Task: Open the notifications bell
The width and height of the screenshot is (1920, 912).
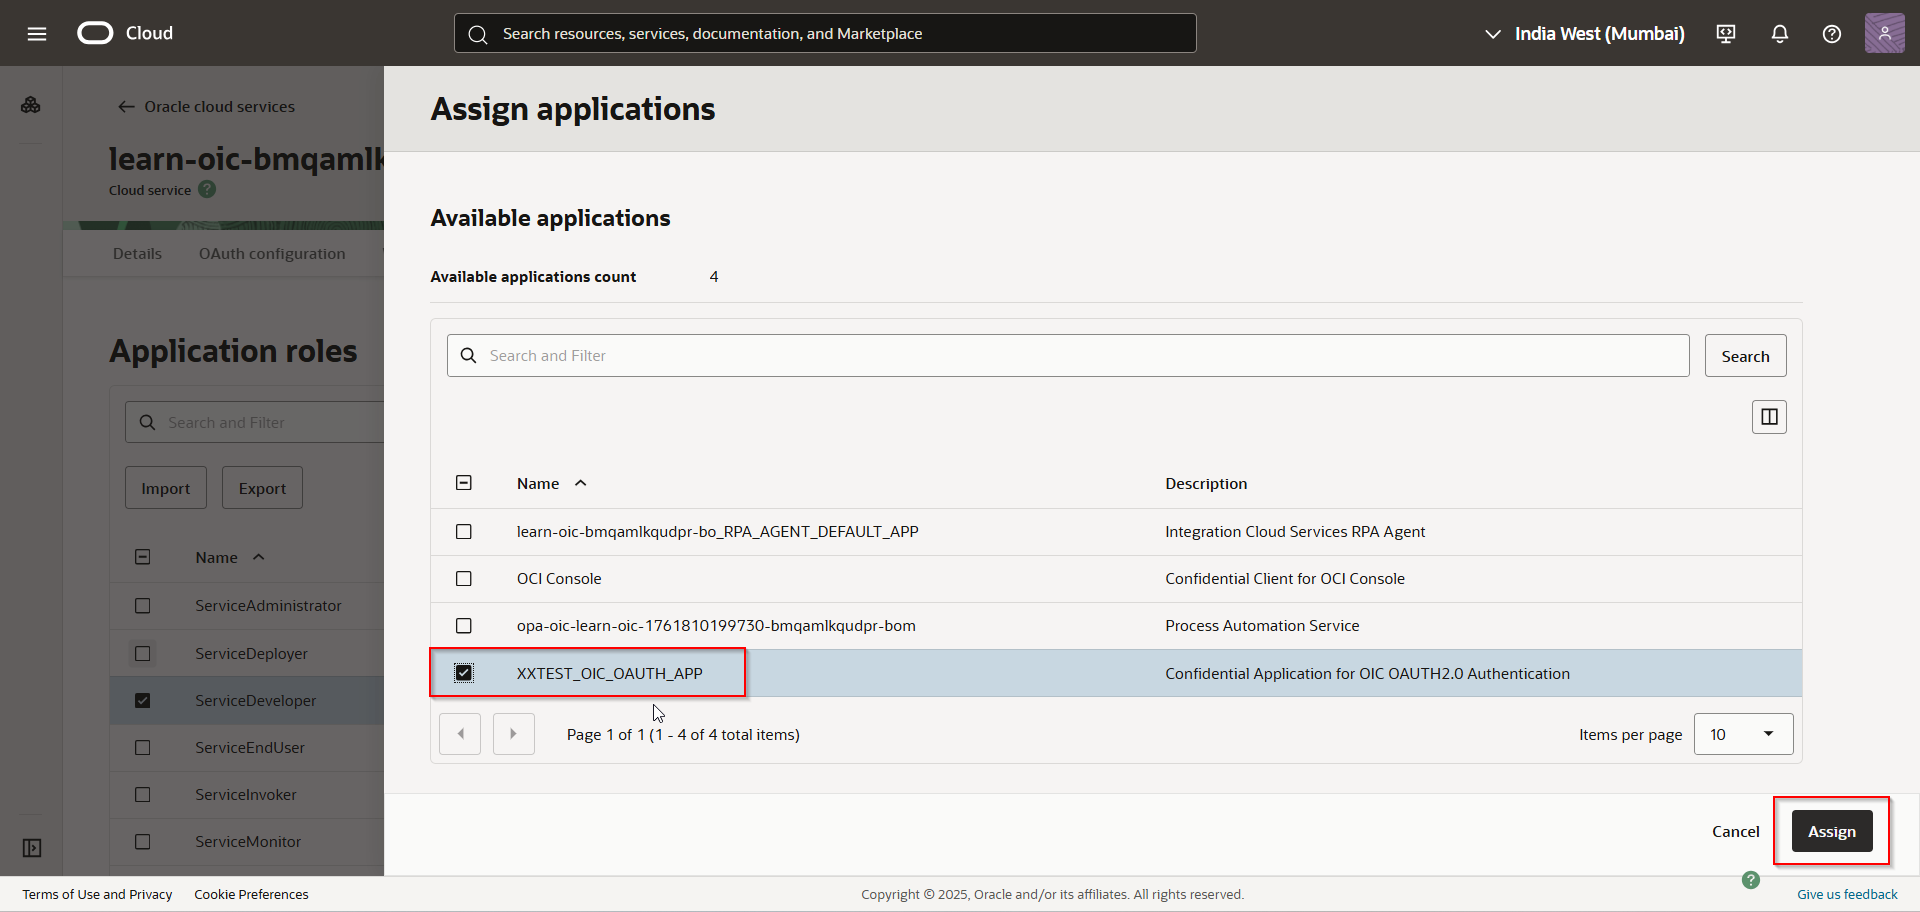Action: point(1780,34)
